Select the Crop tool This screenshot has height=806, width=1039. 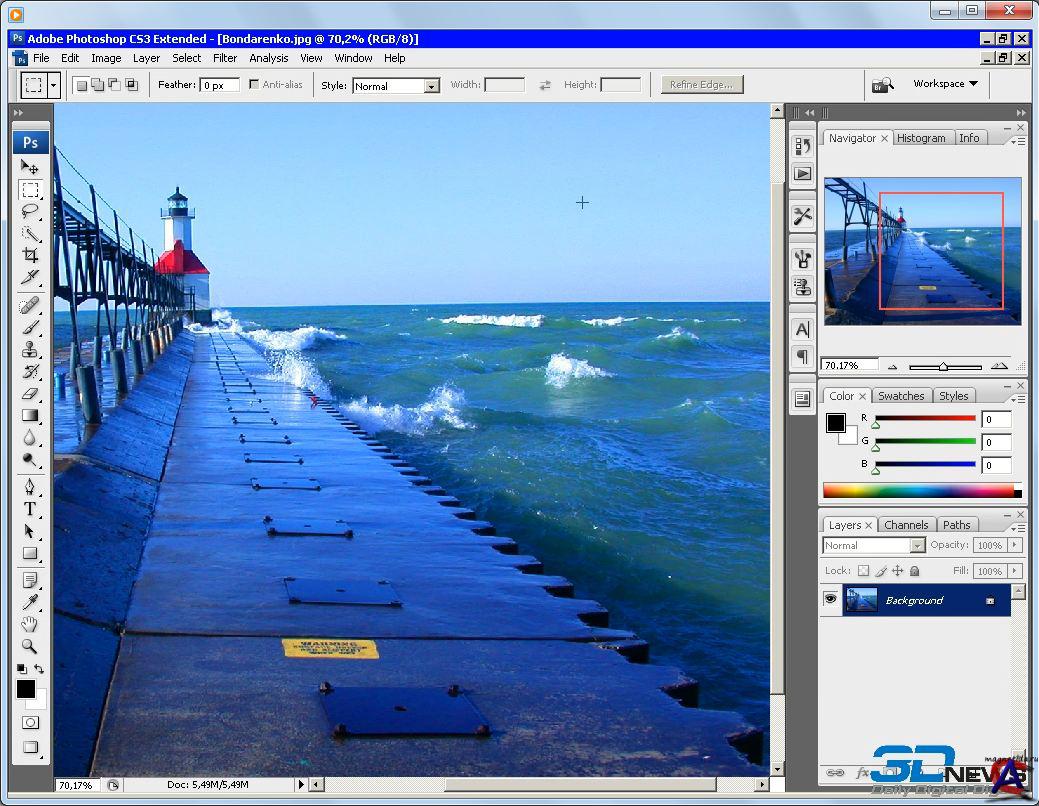(x=30, y=255)
